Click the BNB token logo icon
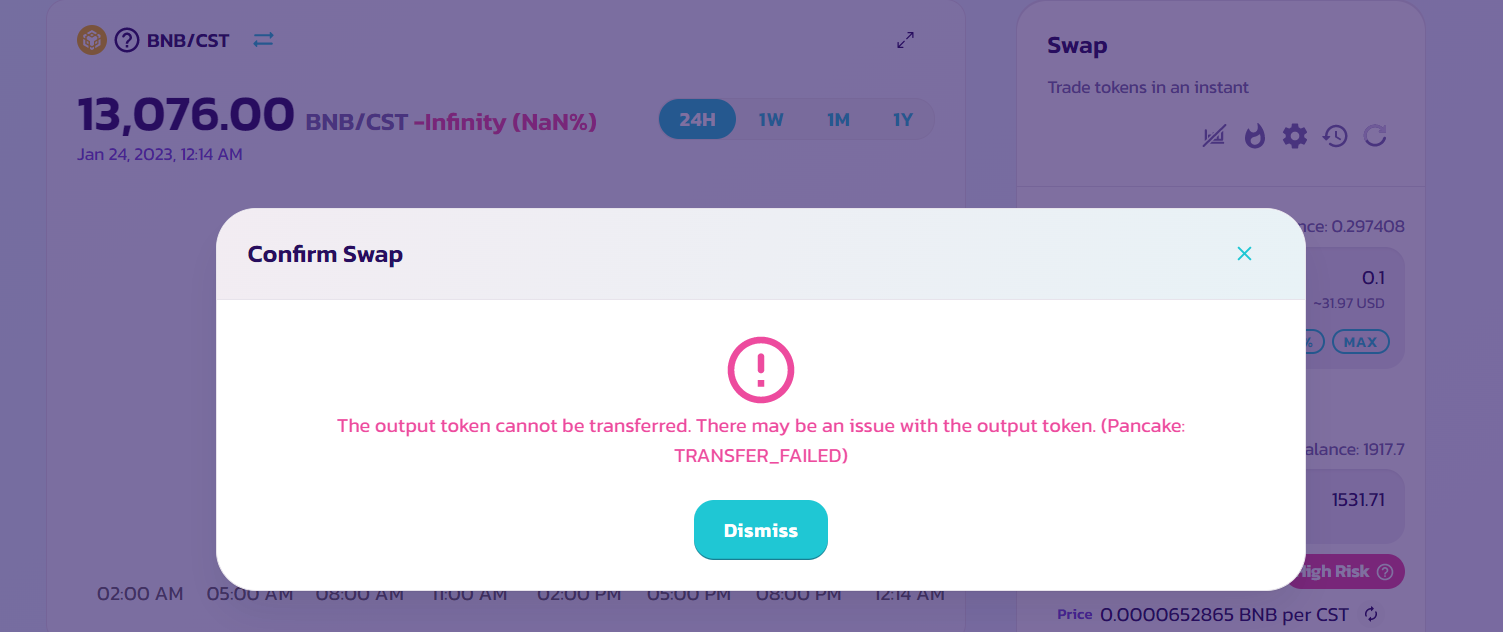Viewport: 1503px width, 632px height. (x=92, y=41)
